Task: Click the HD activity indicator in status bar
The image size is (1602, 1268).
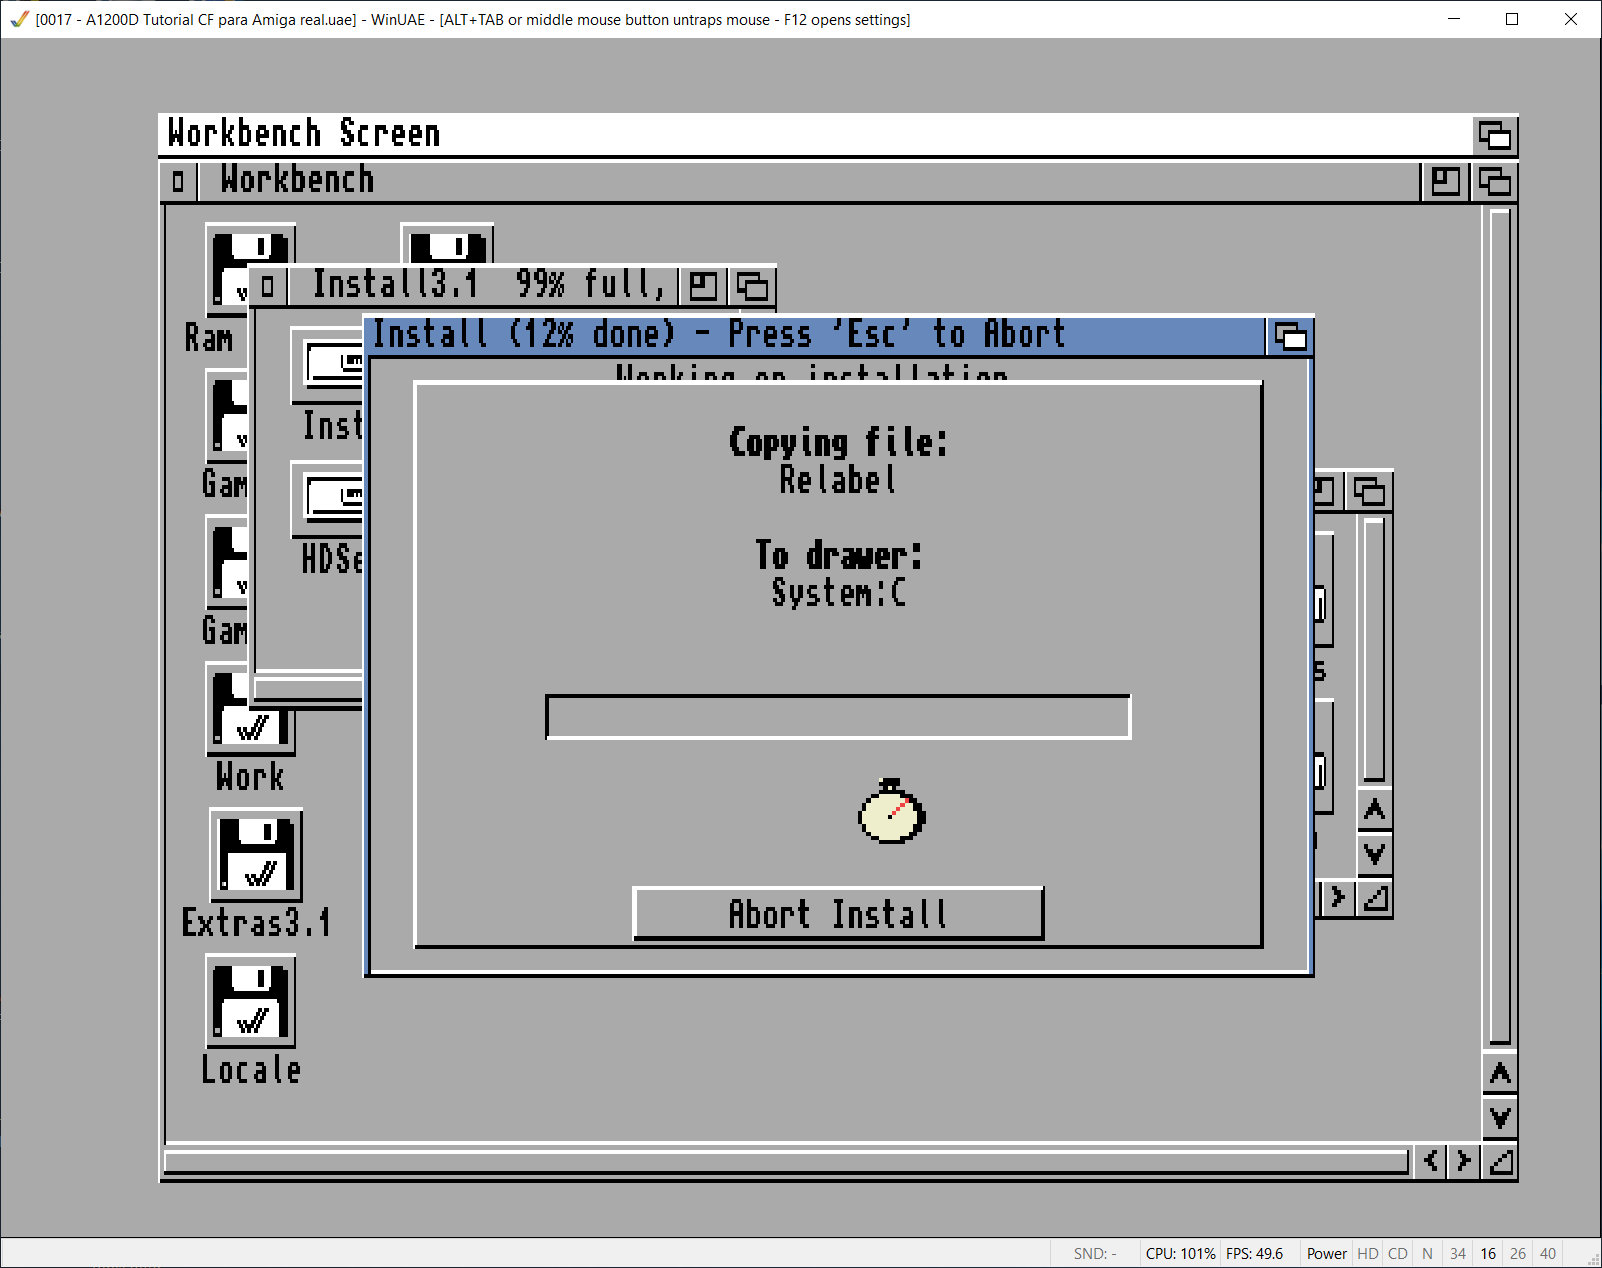Action: coord(1367,1253)
